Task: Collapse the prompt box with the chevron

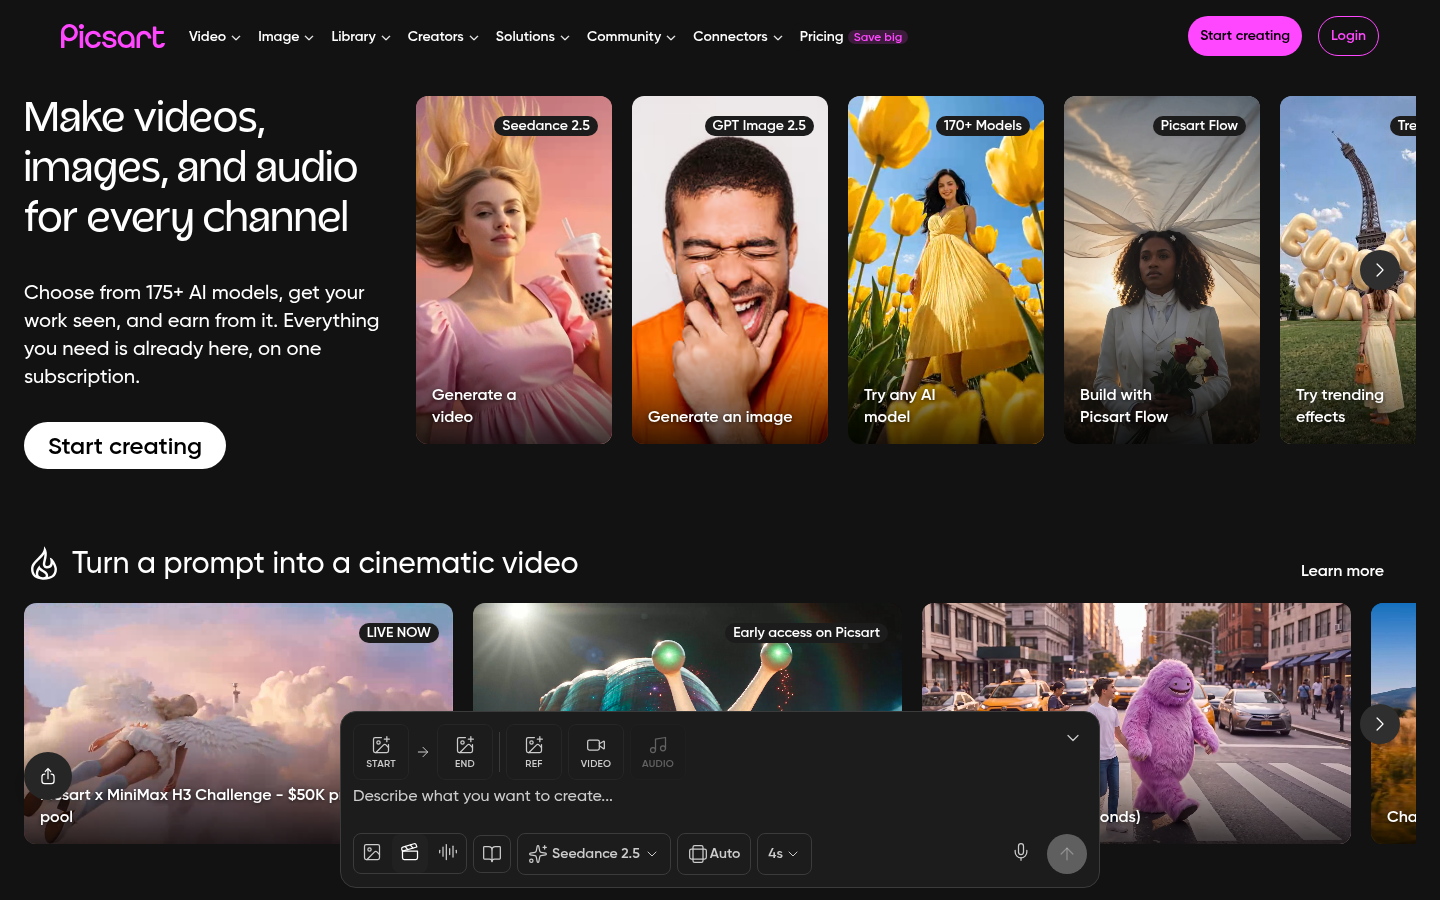Action: [1073, 738]
